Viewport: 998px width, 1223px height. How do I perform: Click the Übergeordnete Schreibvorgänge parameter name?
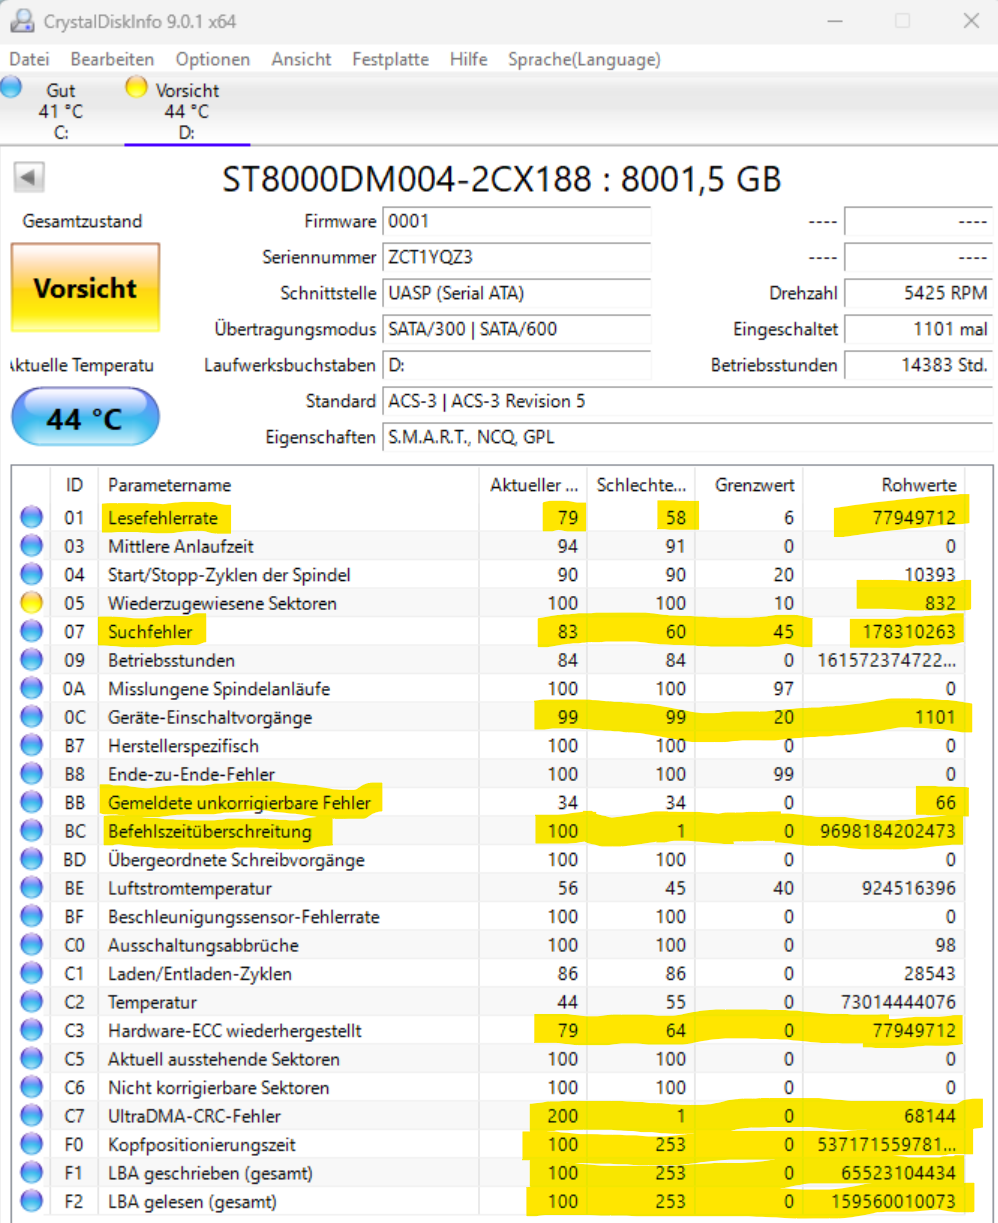click(x=236, y=860)
